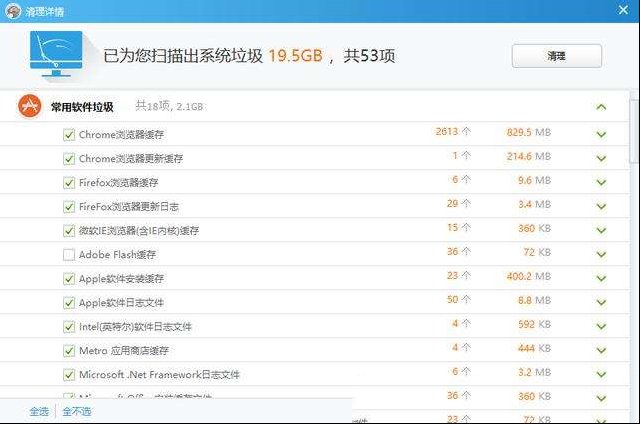Click the orange common software junk icon
Viewport: 640px width, 424px height.
click(x=29, y=106)
